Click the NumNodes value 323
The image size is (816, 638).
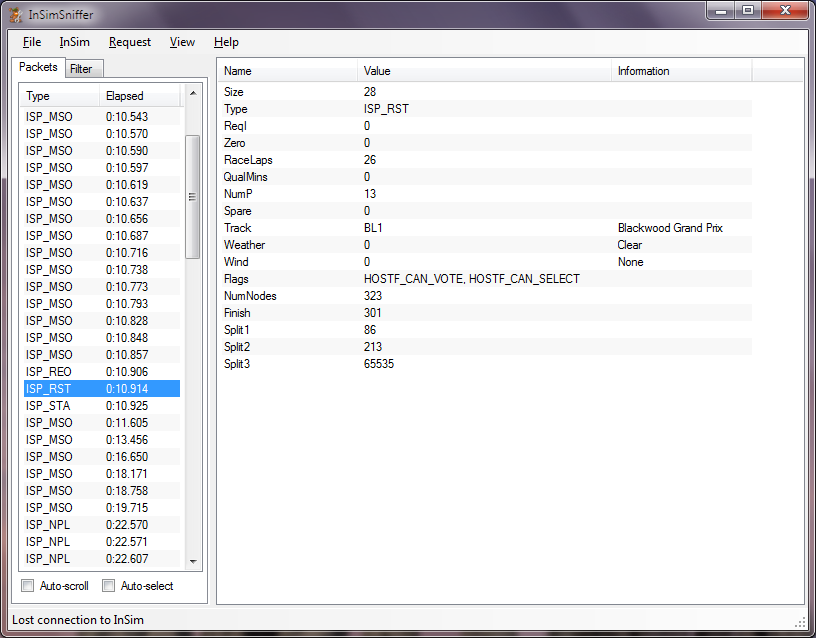pos(373,296)
